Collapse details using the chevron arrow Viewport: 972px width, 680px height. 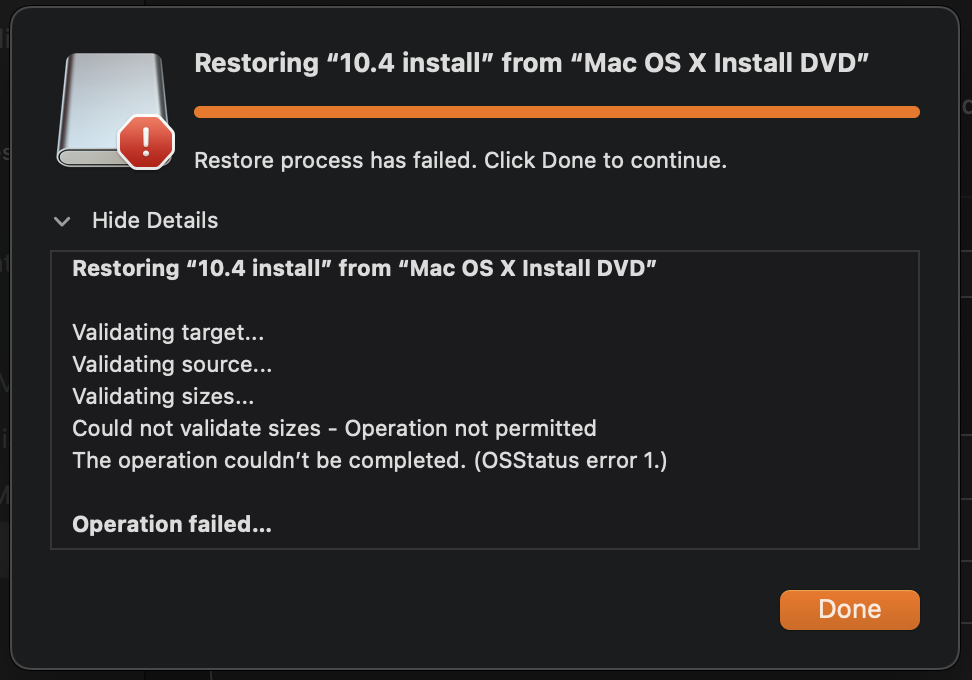[62, 221]
